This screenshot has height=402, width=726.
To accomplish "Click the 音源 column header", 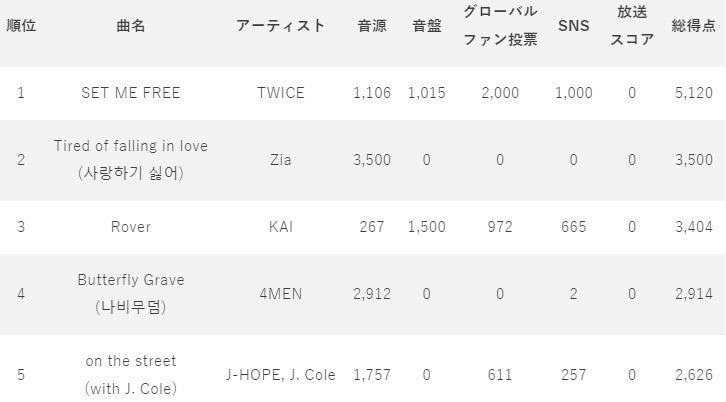I will [372, 25].
